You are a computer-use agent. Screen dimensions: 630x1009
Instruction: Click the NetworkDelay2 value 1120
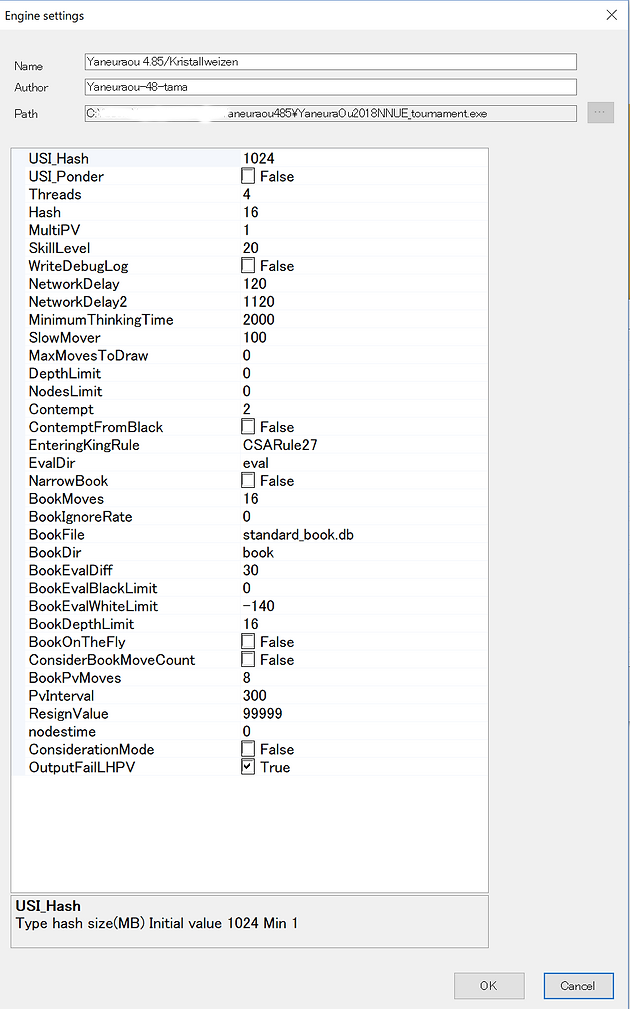pyautogui.click(x=259, y=302)
